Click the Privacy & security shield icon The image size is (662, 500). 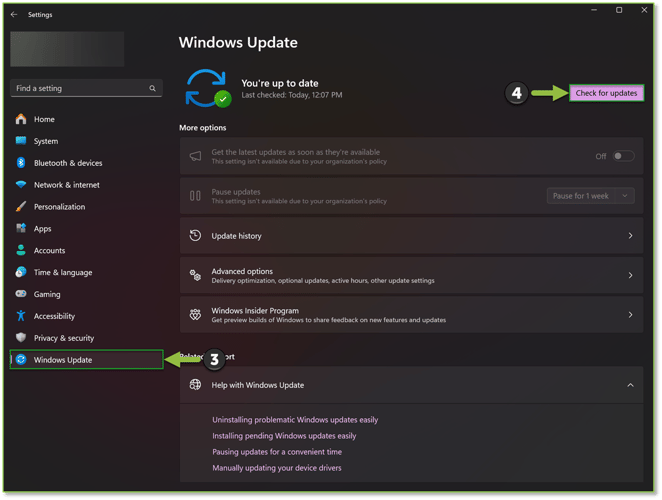click(x=21, y=337)
